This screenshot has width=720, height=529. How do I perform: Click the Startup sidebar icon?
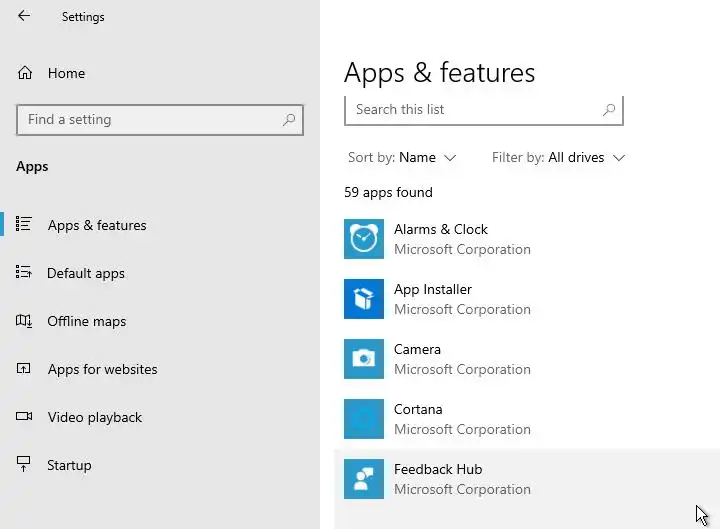coord(25,465)
